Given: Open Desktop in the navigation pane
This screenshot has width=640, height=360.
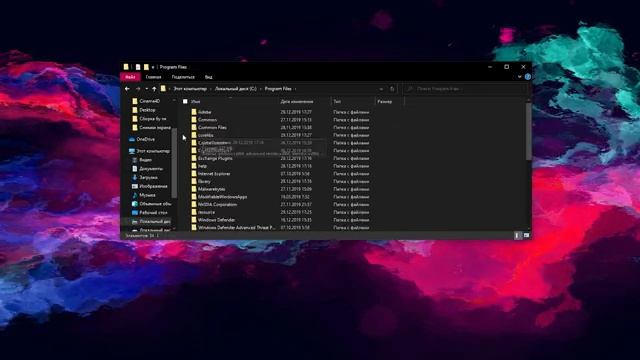Looking at the screenshot, I should pos(147,110).
